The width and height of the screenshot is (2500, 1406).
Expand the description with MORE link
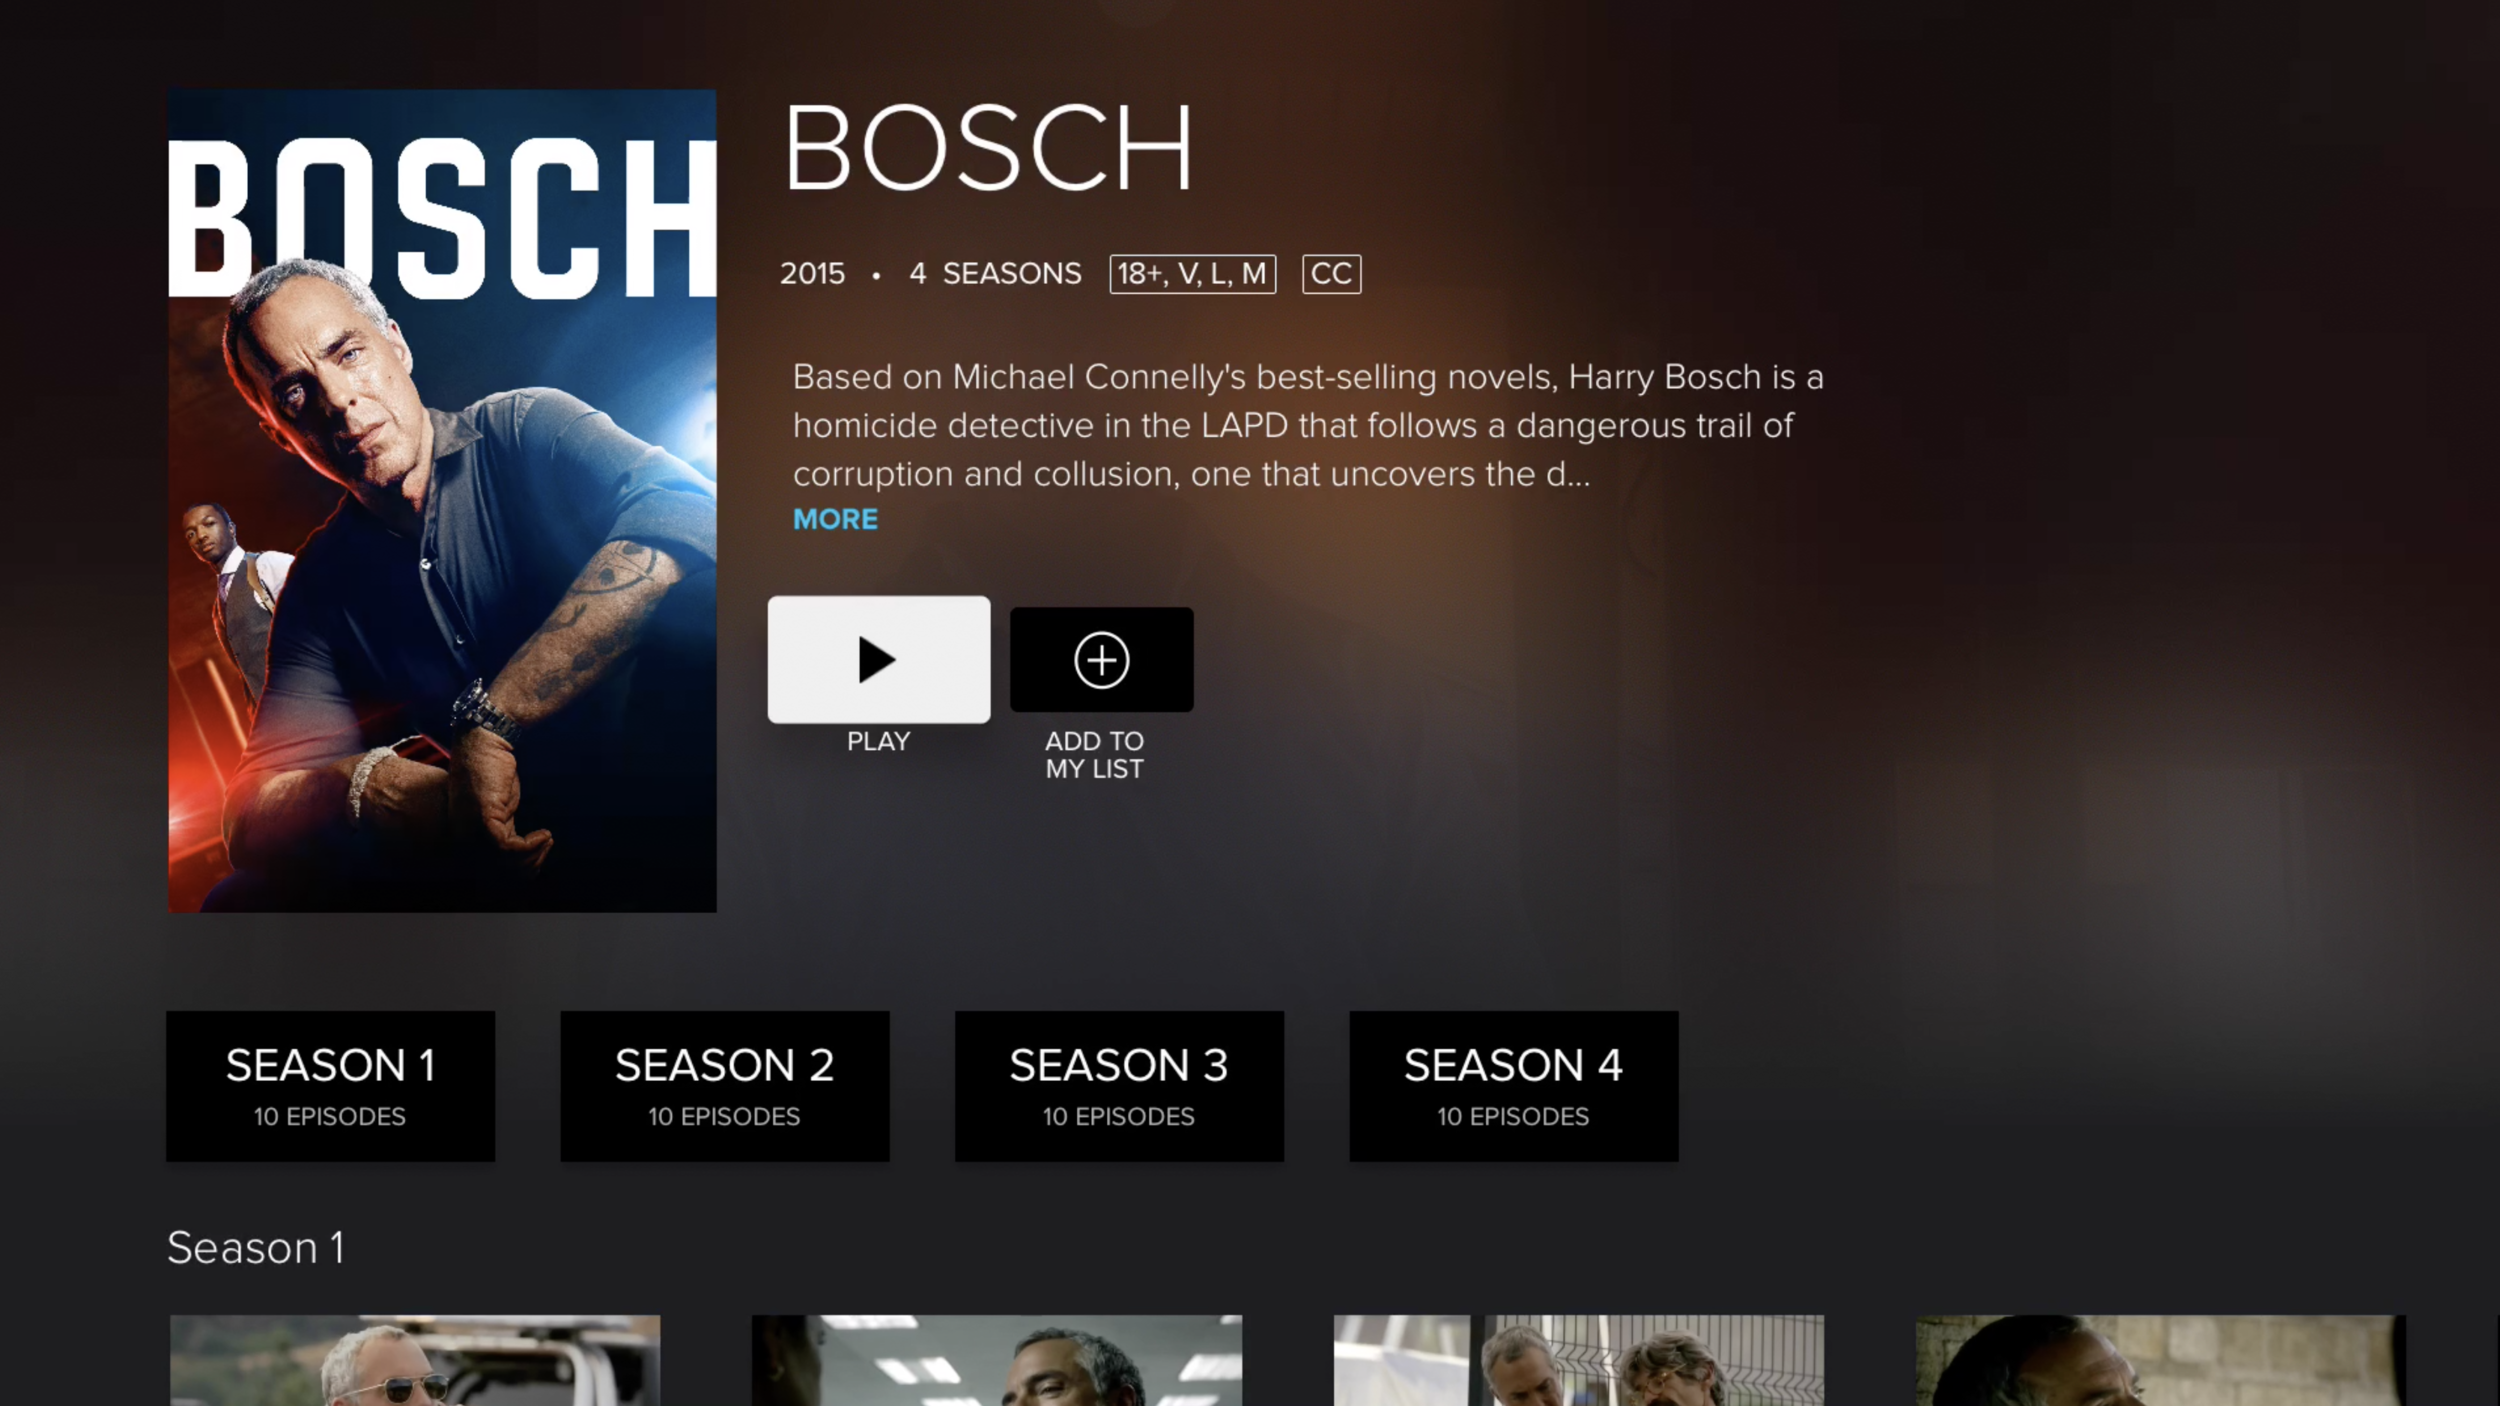click(835, 519)
